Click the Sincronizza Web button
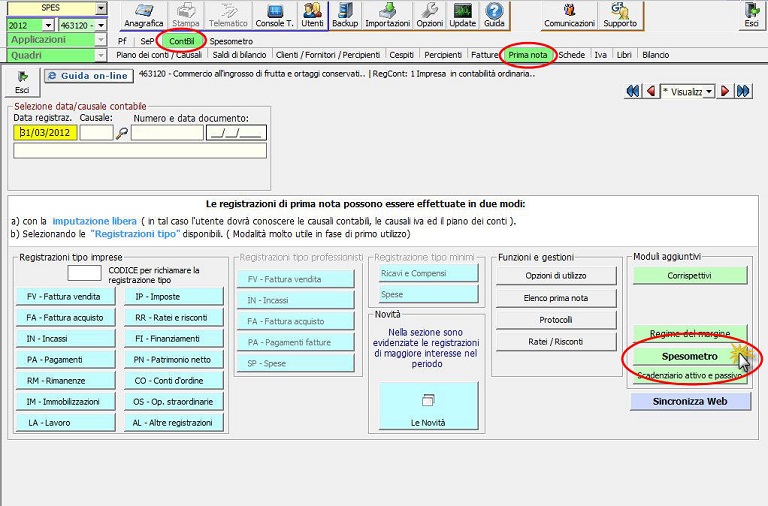The height and width of the screenshot is (506, 768). 690,402
